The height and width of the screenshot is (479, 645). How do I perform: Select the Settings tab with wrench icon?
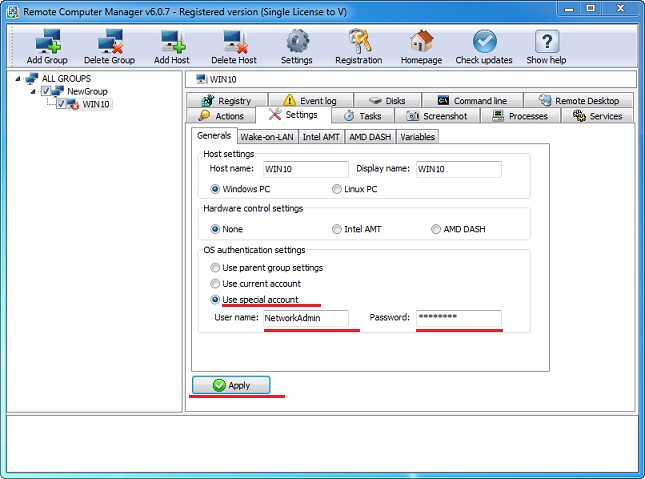click(x=293, y=115)
